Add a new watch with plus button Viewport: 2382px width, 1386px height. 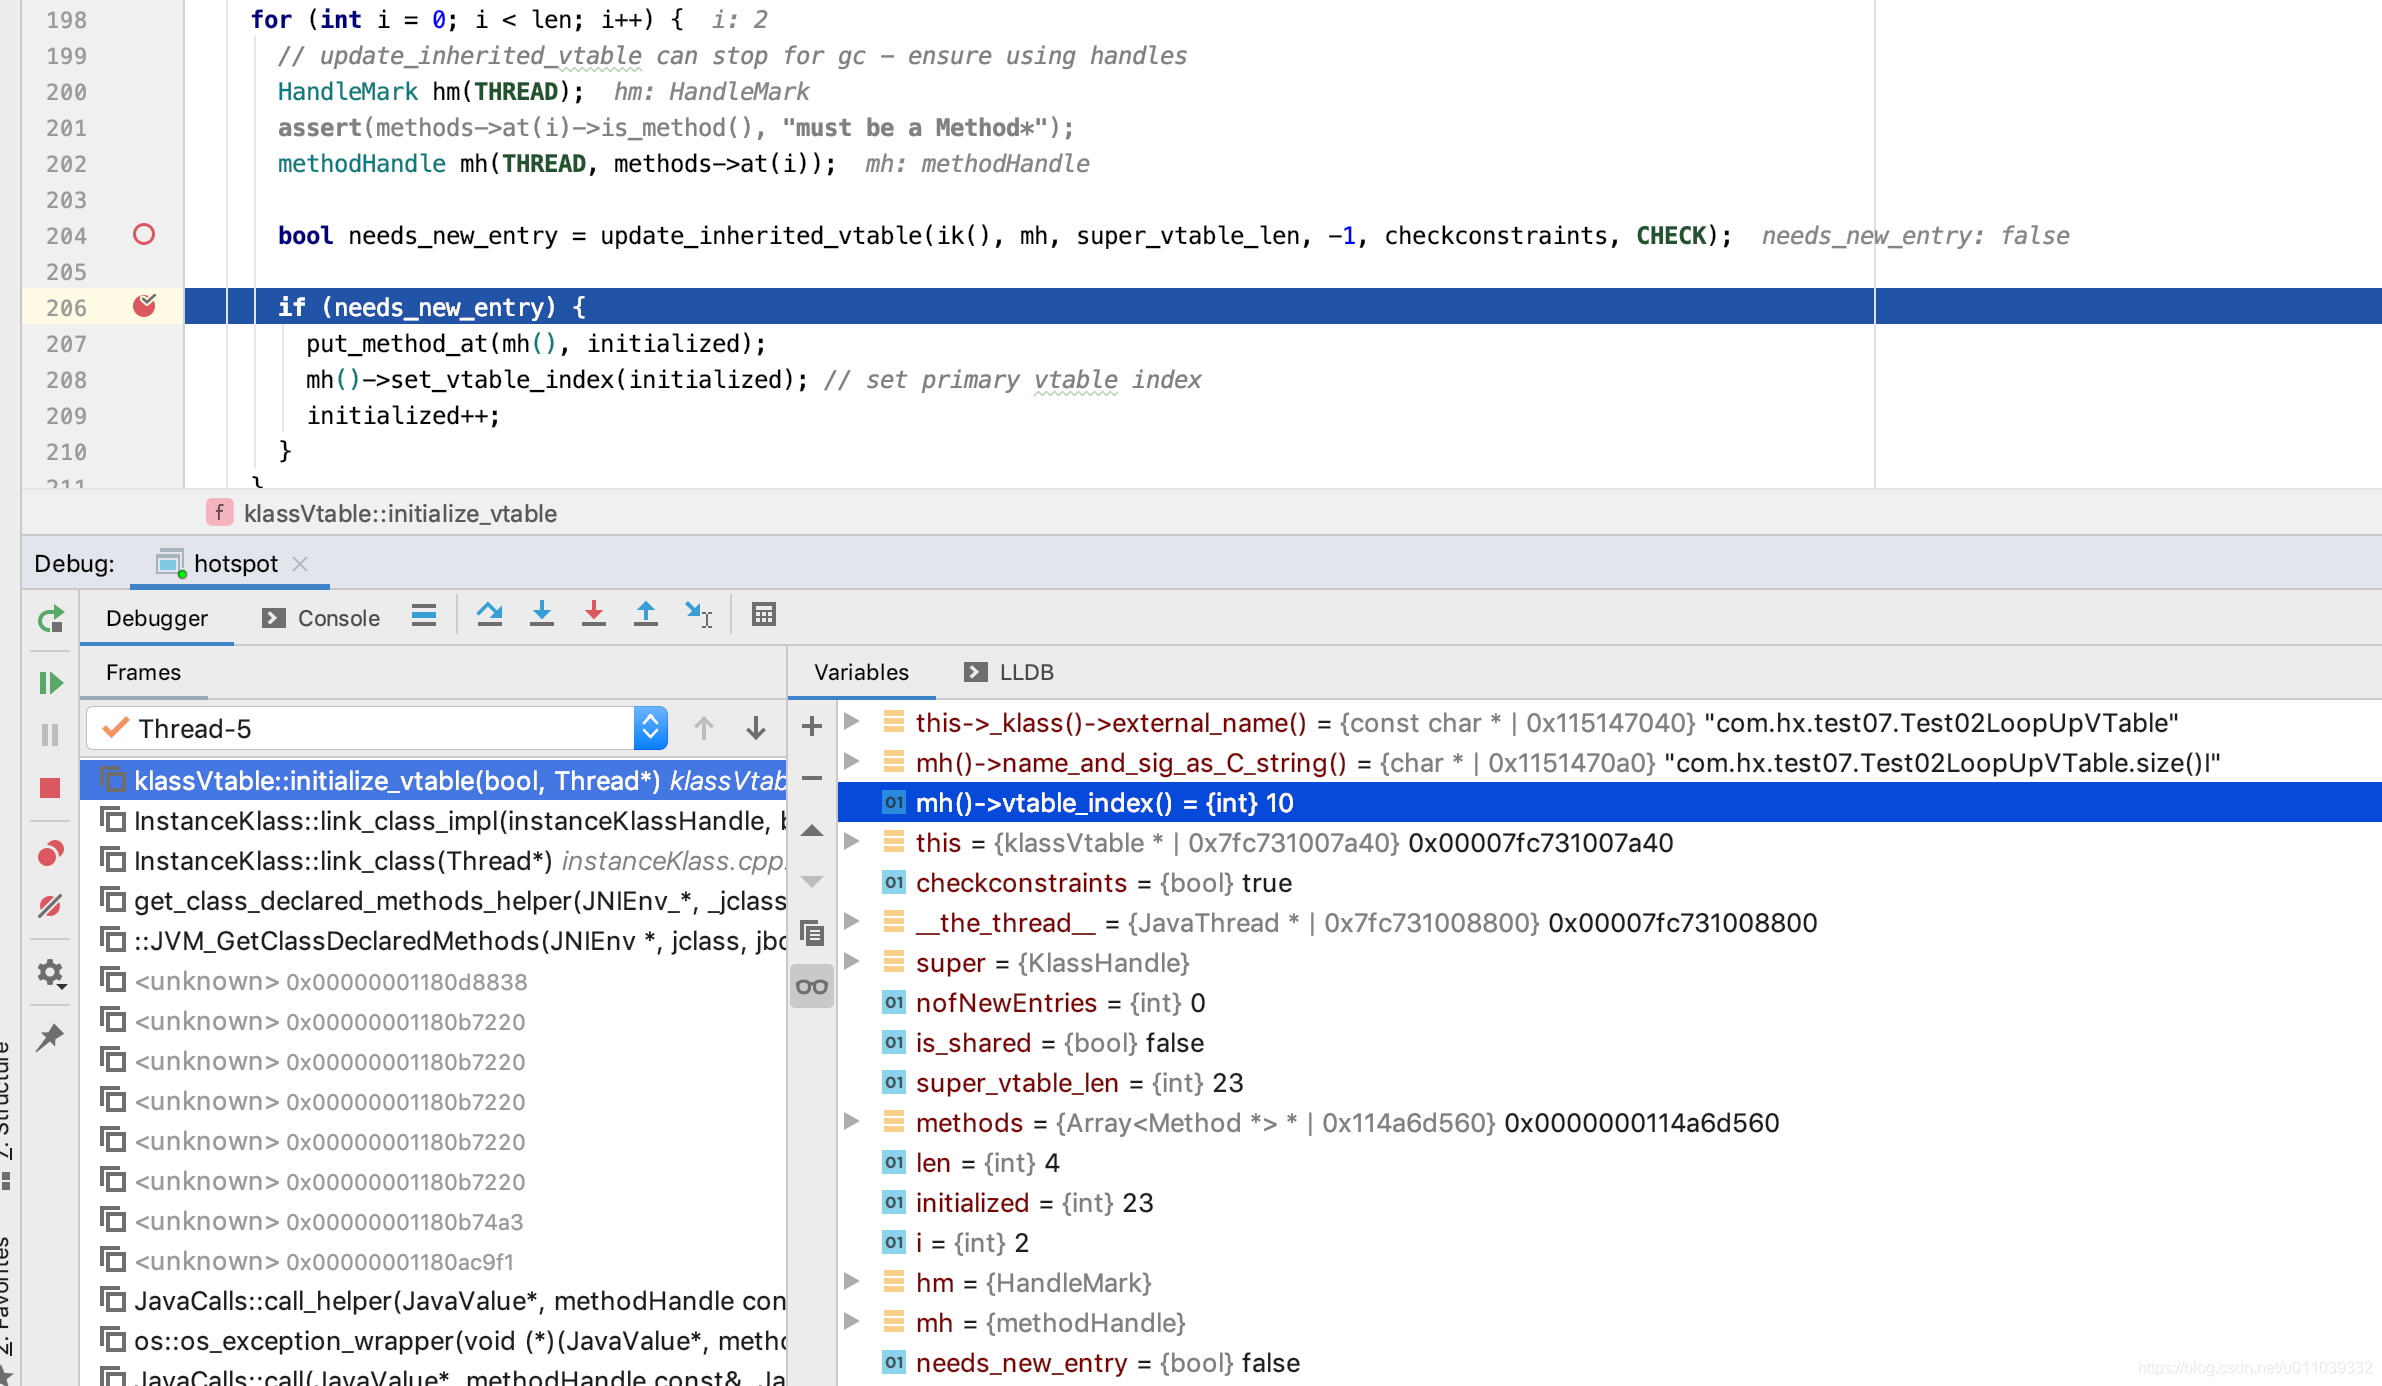(x=812, y=726)
